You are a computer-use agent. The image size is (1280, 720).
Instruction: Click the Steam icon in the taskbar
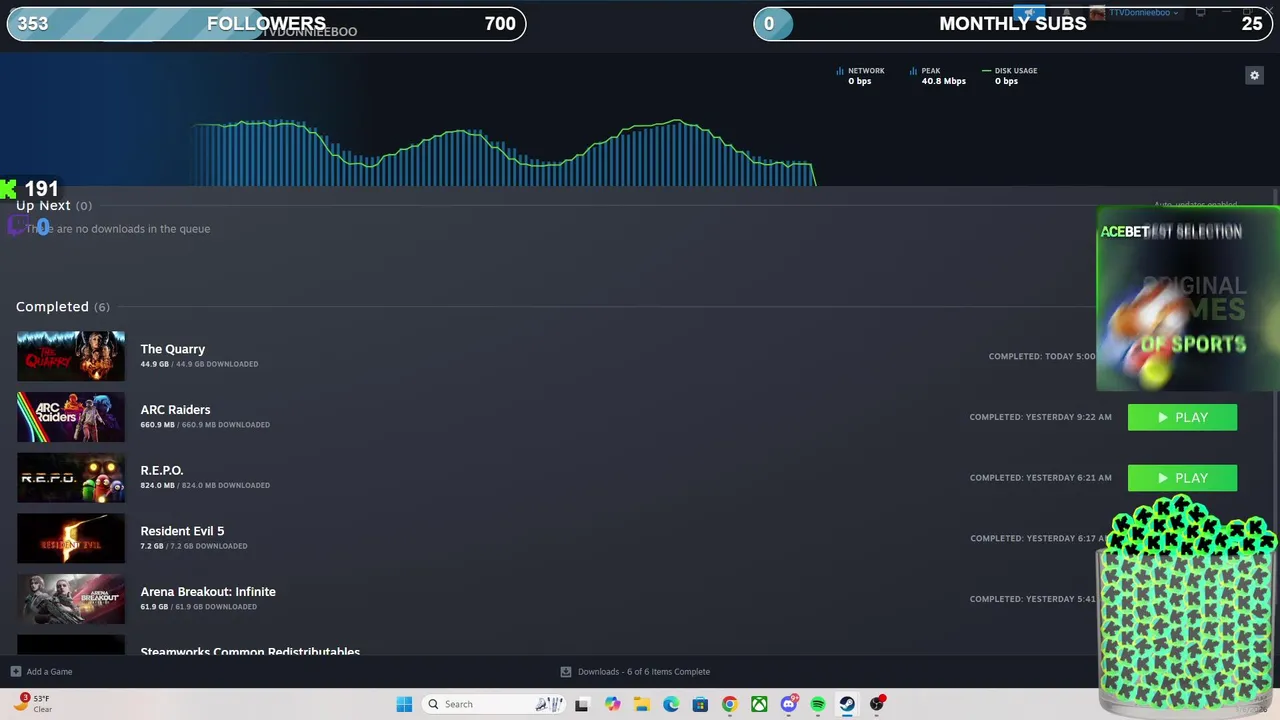(847, 704)
